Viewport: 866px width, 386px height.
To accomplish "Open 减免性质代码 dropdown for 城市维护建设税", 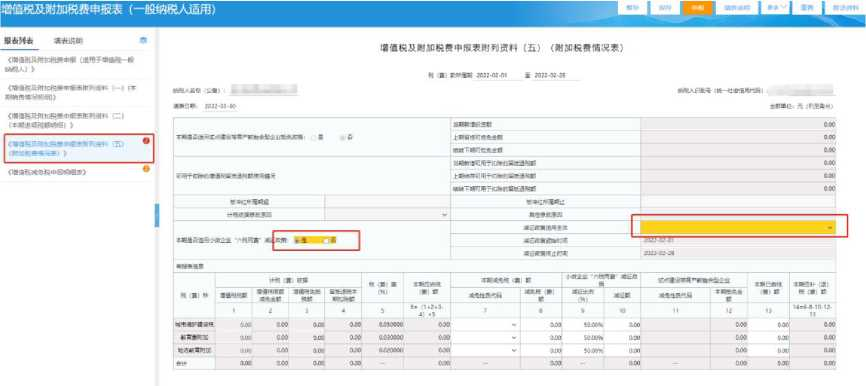I will point(485,325).
